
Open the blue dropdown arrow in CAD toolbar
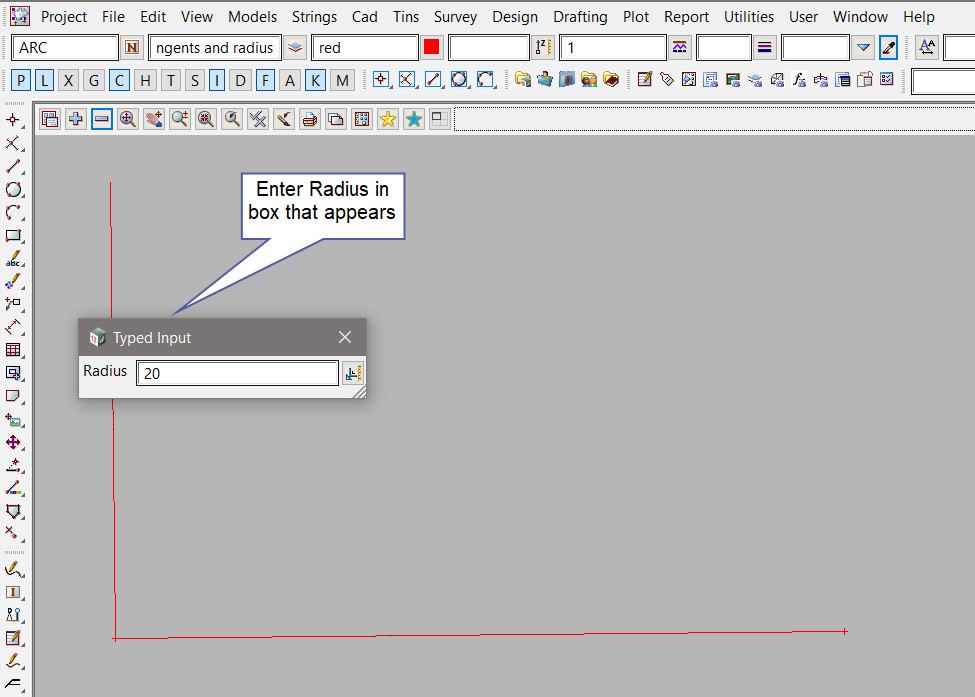[x=864, y=48]
